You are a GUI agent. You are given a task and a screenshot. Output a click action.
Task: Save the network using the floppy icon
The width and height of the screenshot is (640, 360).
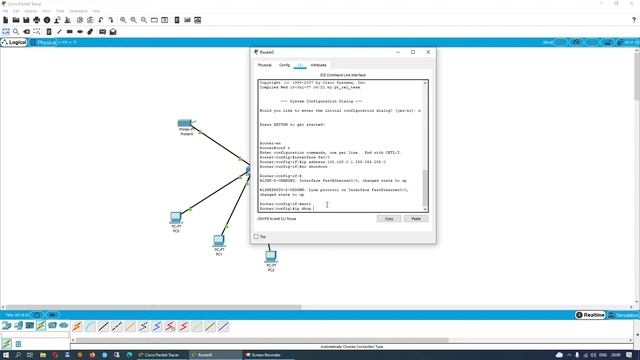point(26,20)
